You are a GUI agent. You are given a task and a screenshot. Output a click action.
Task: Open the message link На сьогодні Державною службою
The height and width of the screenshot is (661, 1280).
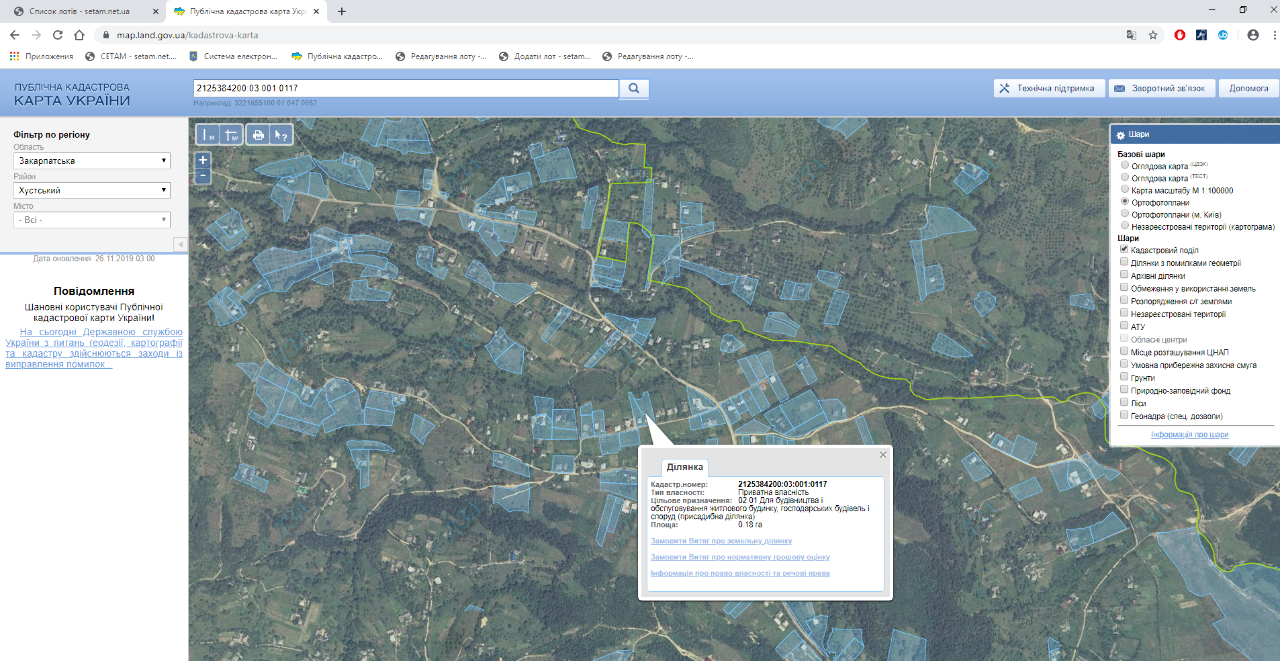click(94, 348)
